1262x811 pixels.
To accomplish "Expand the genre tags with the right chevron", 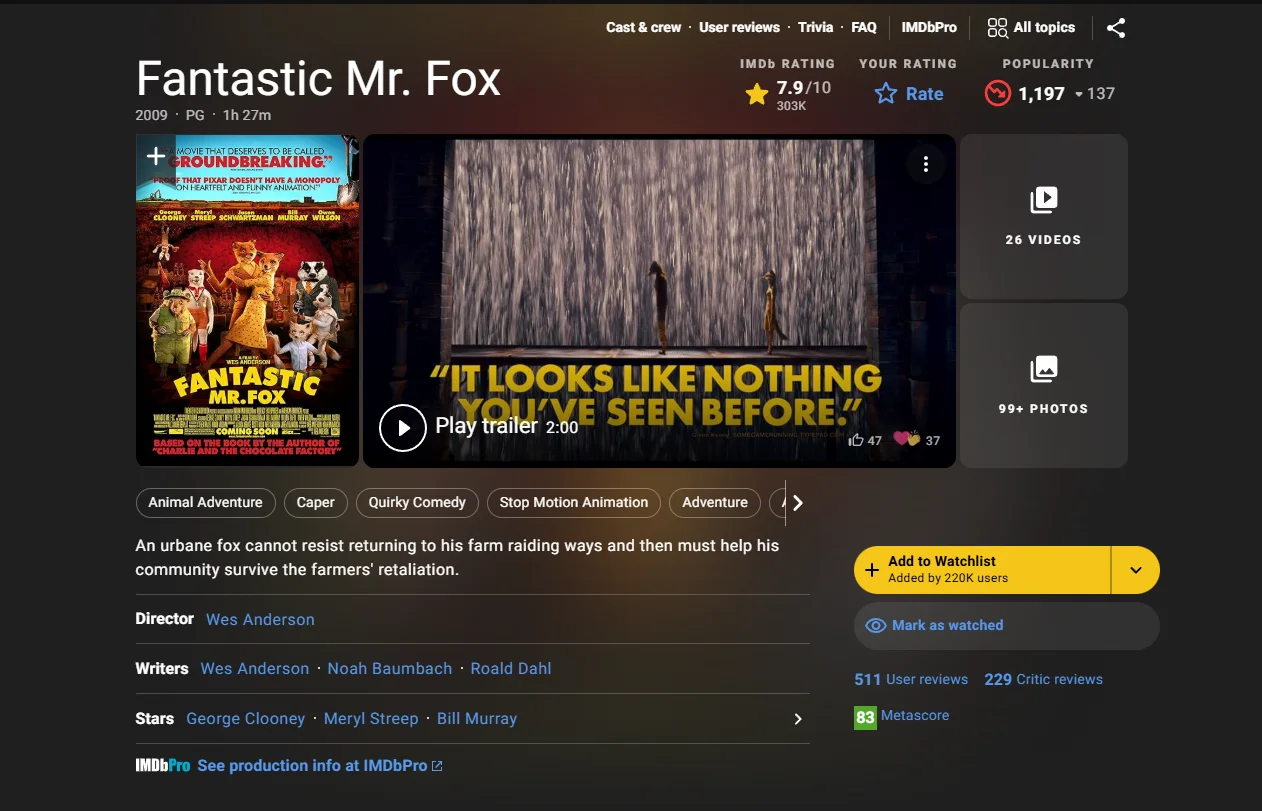I will coord(798,503).
